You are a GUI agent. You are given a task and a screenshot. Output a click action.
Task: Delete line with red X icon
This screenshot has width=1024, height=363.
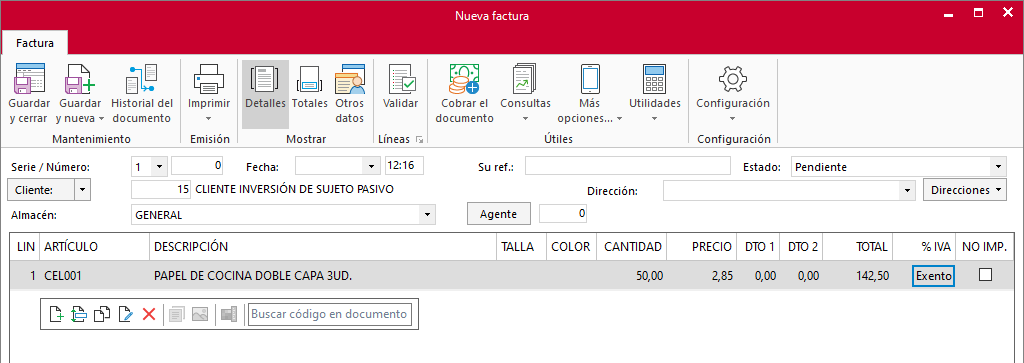pyautogui.click(x=149, y=314)
